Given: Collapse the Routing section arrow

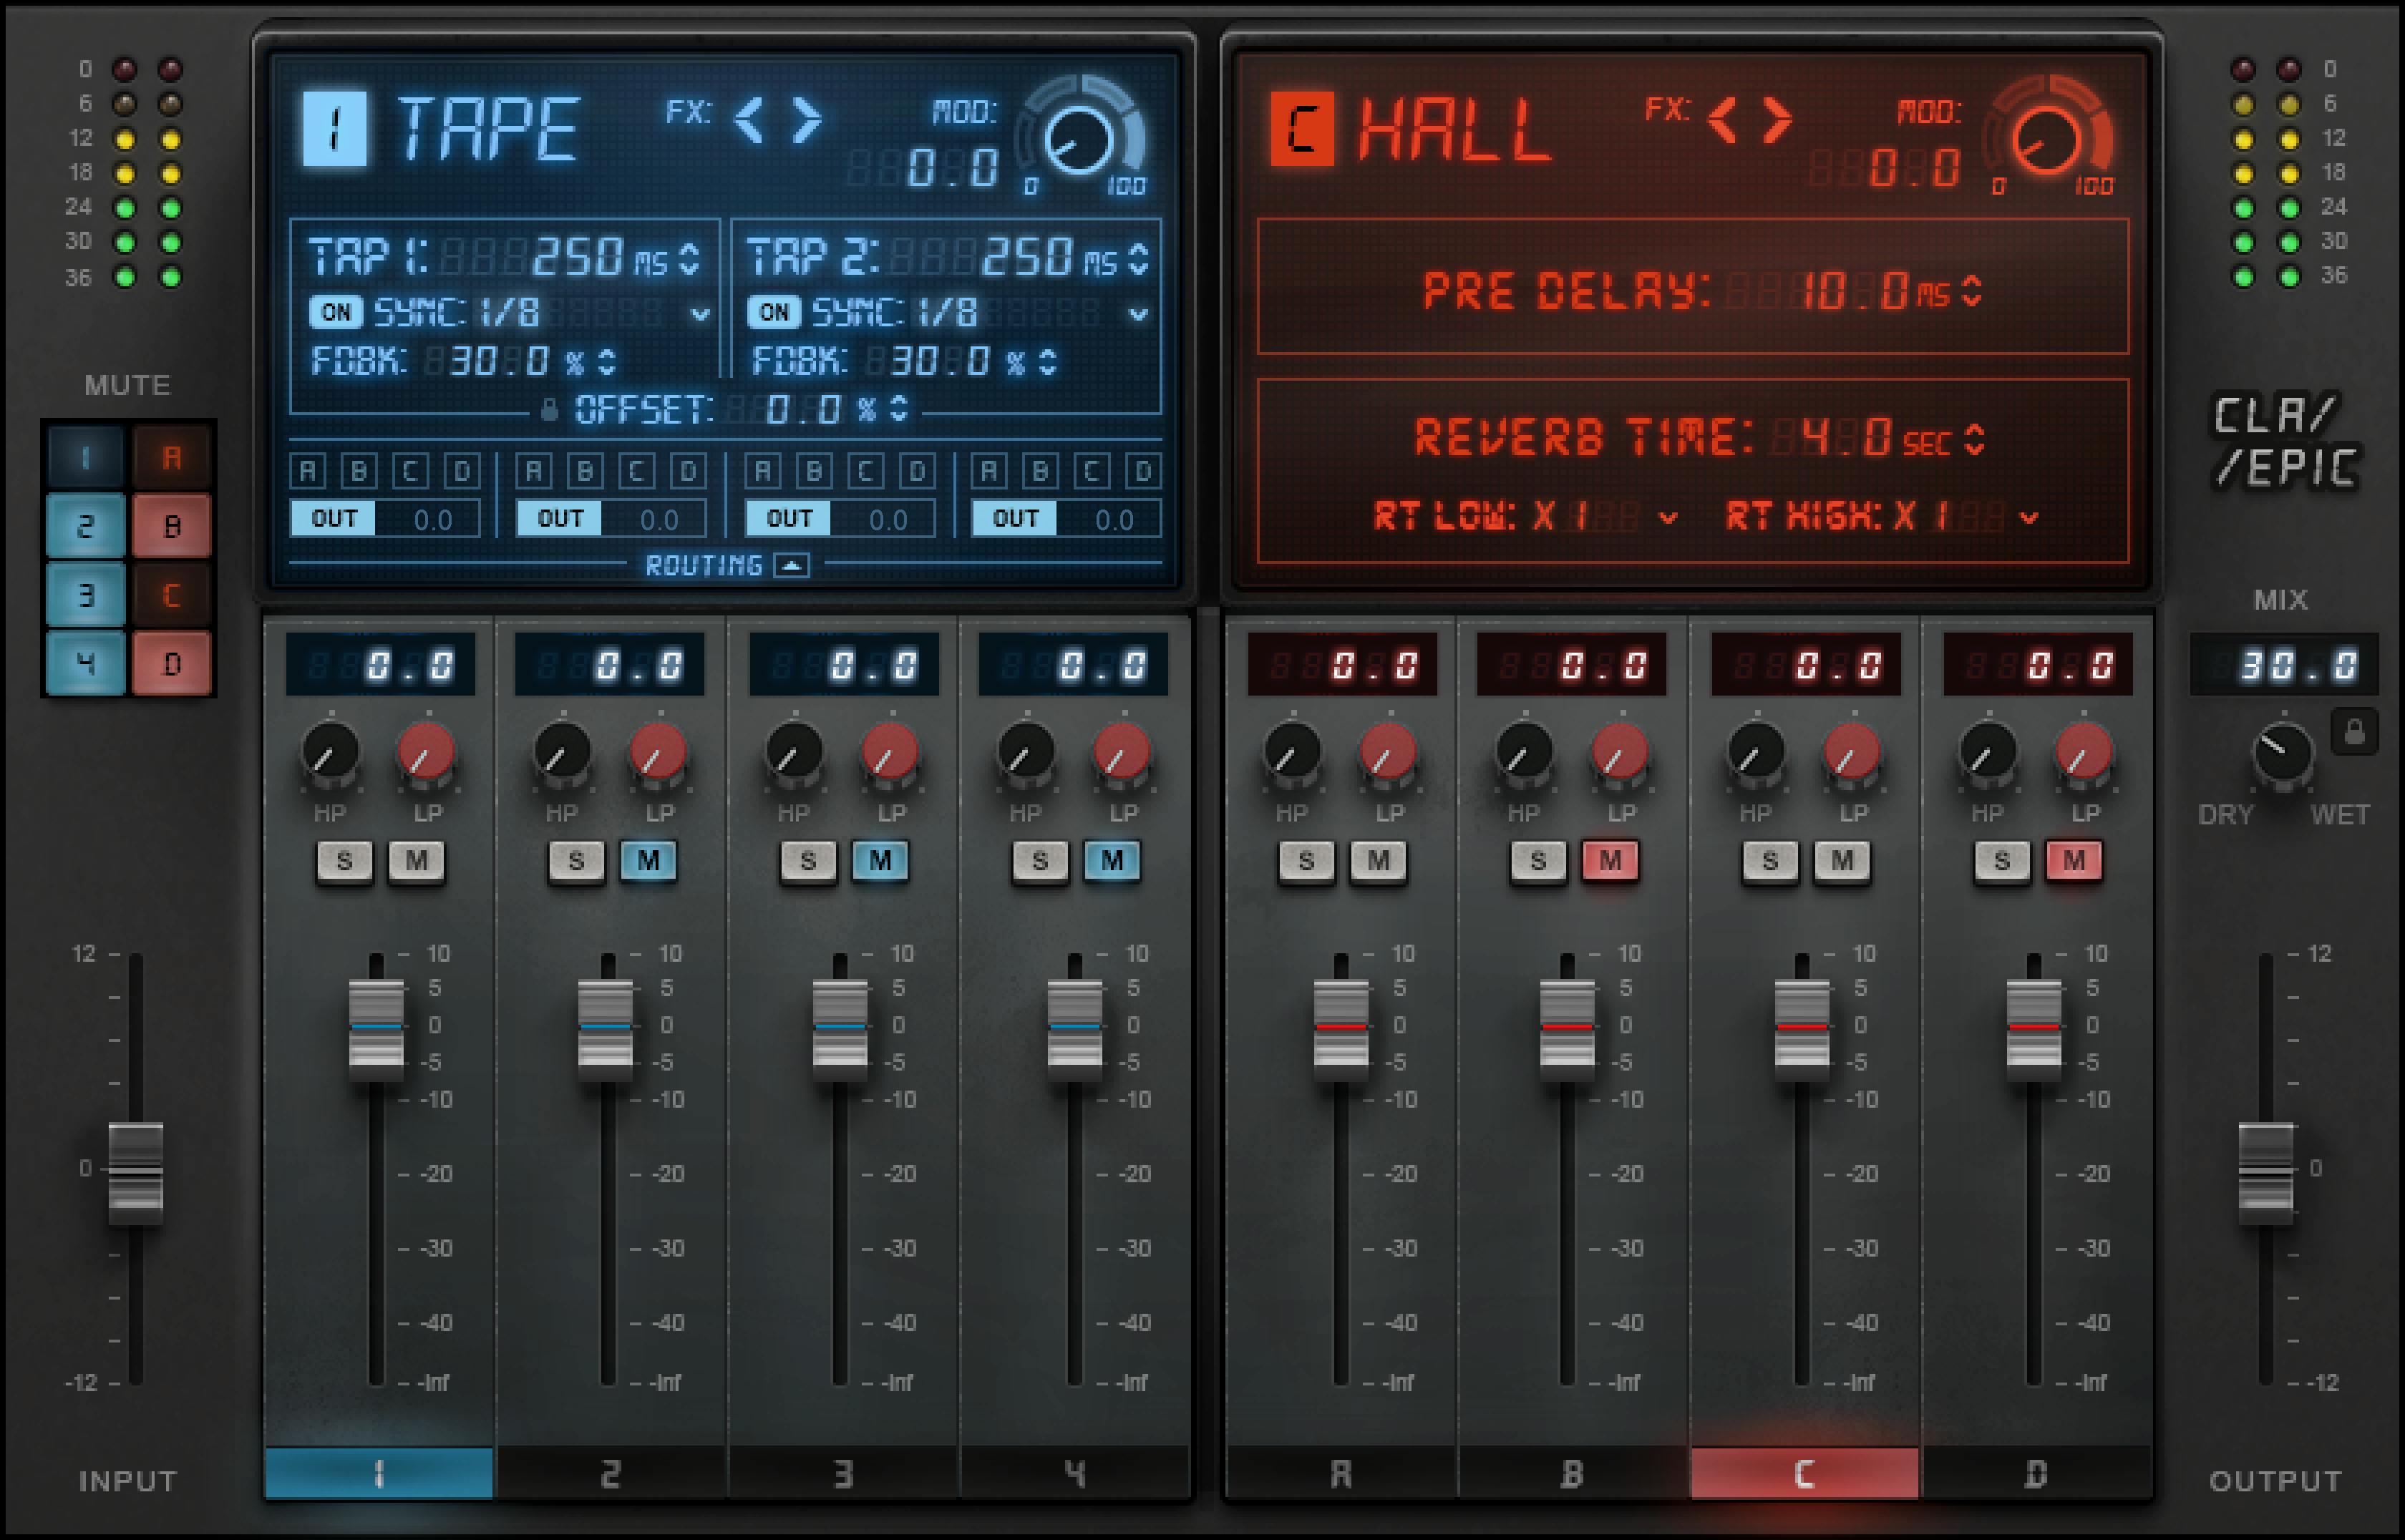Looking at the screenshot, I should point(792,566).
